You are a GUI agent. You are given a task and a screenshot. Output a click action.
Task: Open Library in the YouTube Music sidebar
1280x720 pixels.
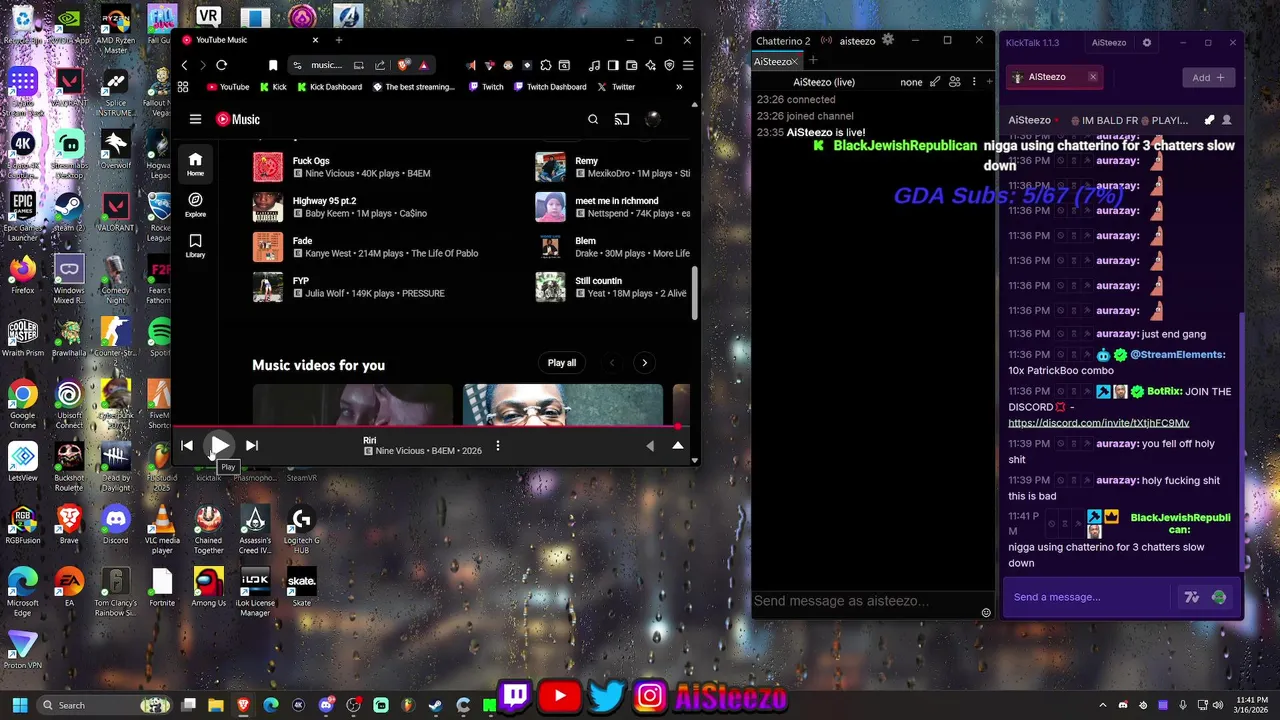click(x=195, y=246)
